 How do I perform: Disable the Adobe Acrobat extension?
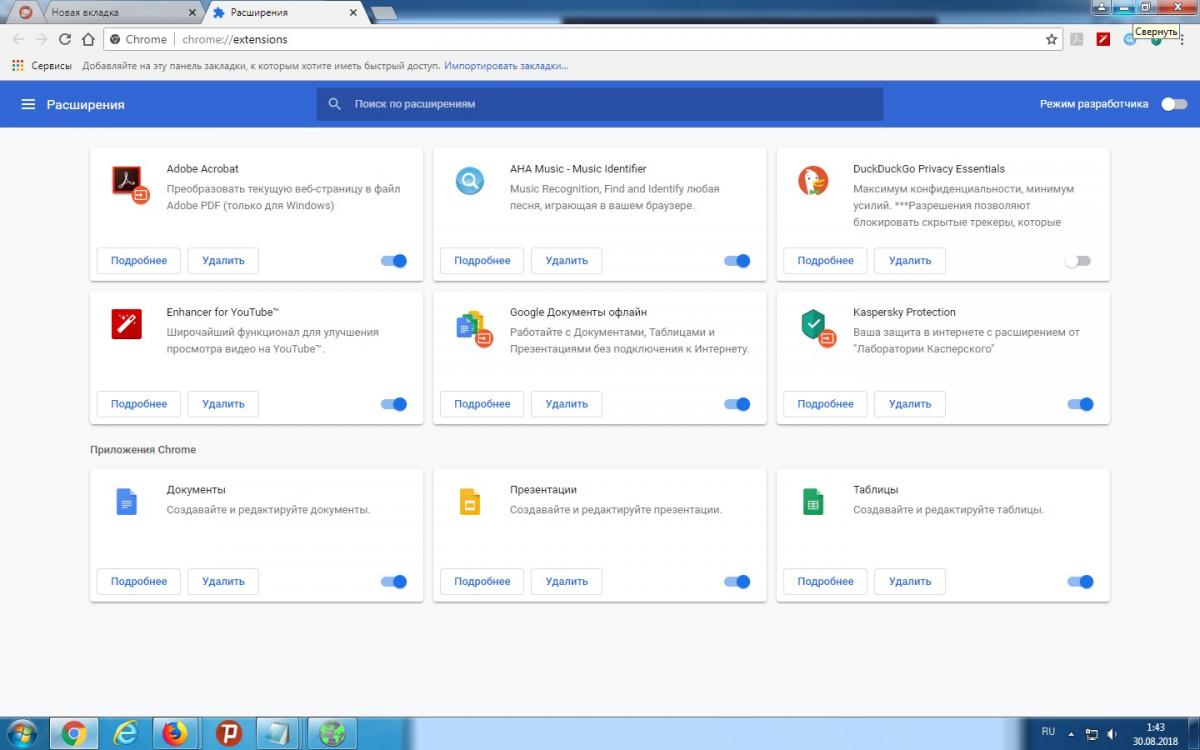[x=394, y=261]
